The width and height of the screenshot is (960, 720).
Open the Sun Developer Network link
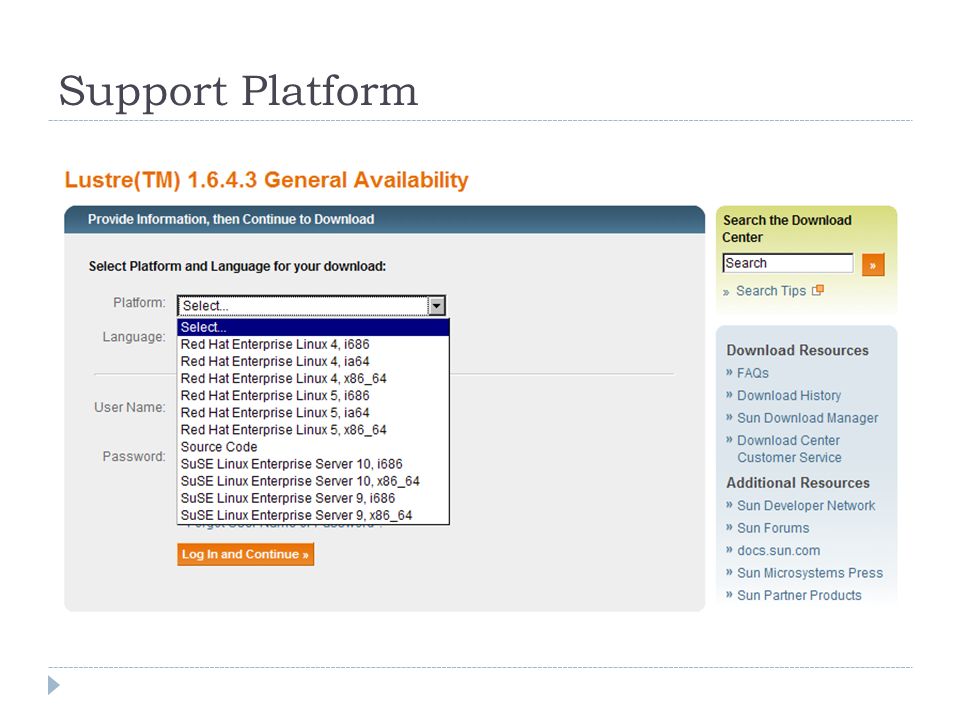[806, 506]
